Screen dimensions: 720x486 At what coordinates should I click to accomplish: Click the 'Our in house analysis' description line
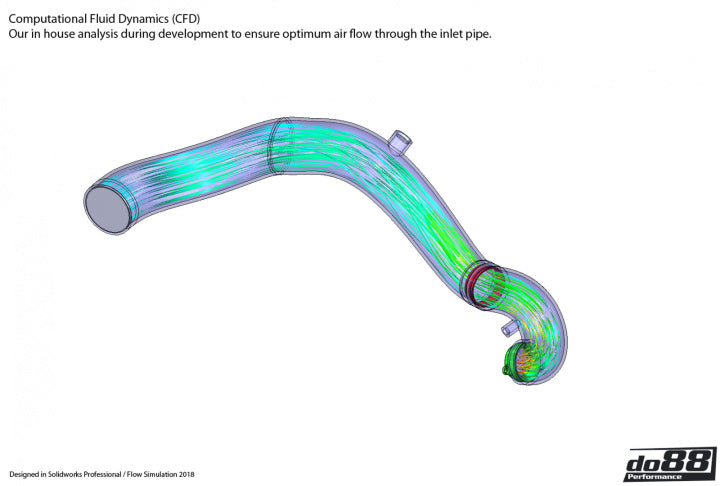tap(250, 34)
